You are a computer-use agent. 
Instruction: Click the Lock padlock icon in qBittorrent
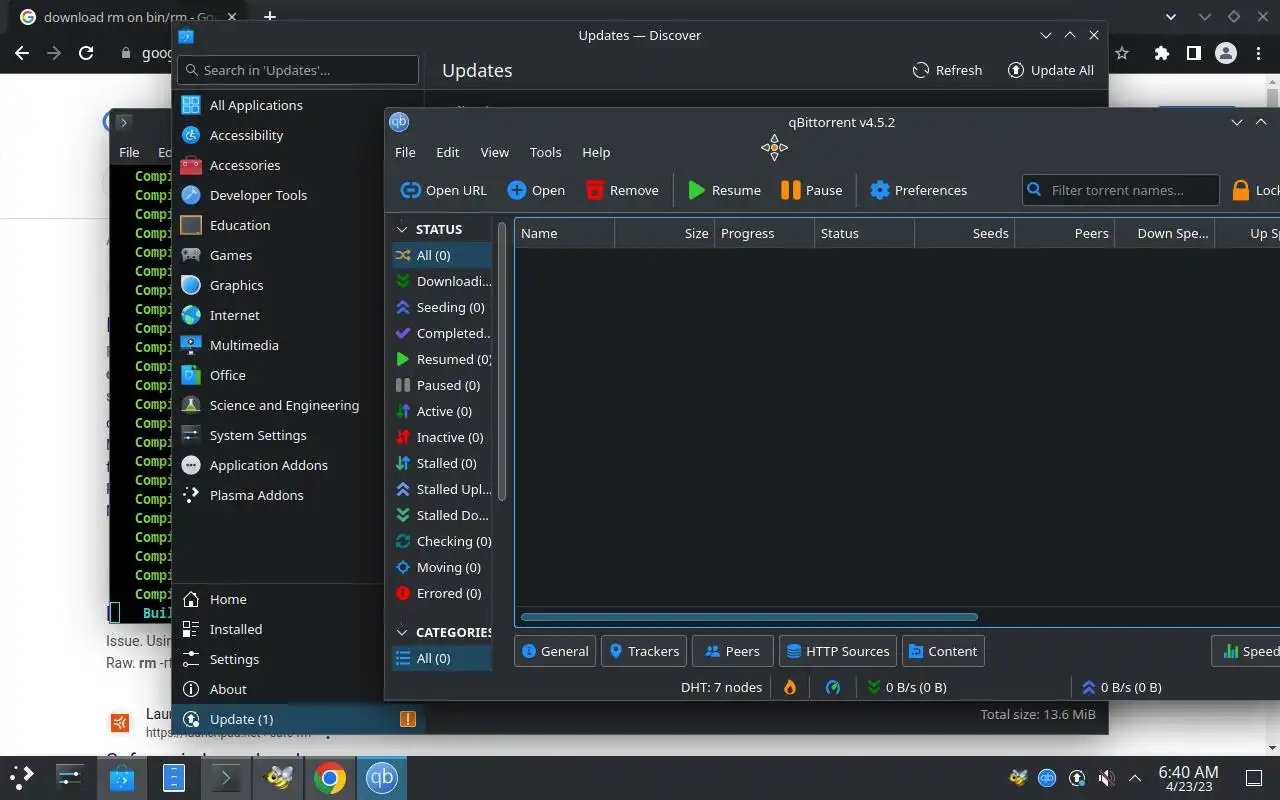pyautogui.click(x=1241, y=190)
